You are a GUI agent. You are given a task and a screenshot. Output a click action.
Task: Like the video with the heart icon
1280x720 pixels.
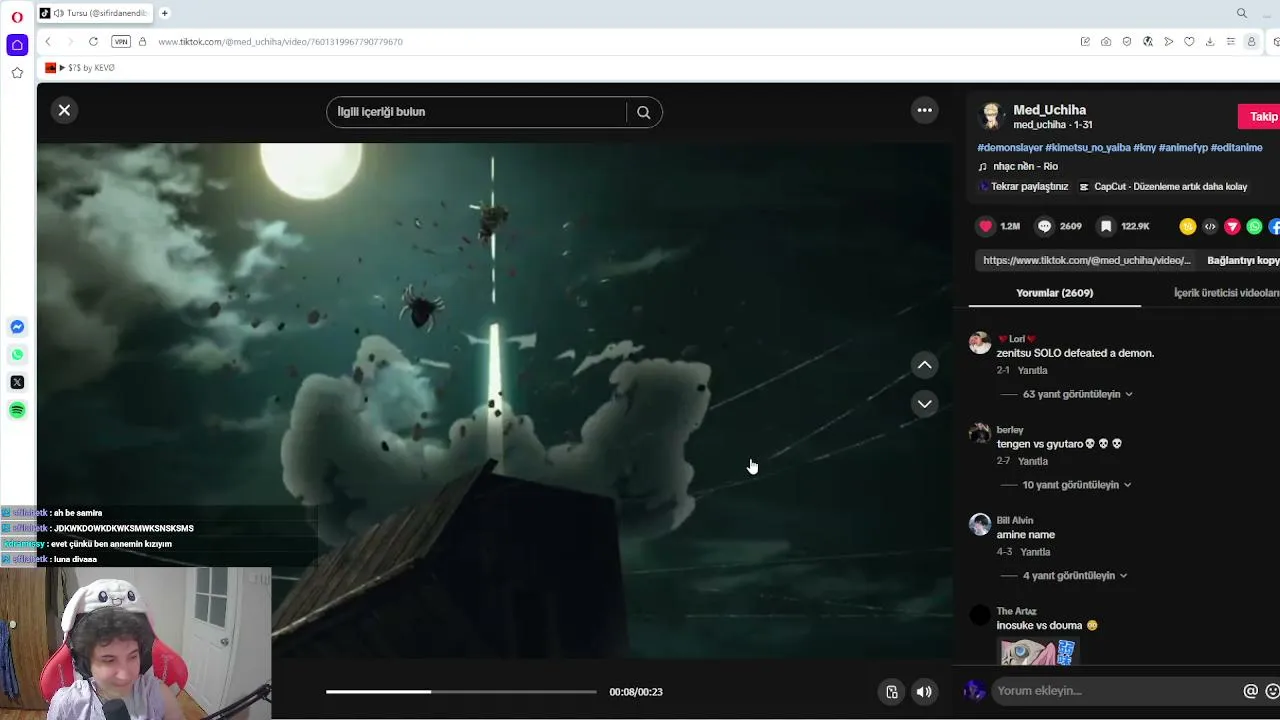coord(986,226)
